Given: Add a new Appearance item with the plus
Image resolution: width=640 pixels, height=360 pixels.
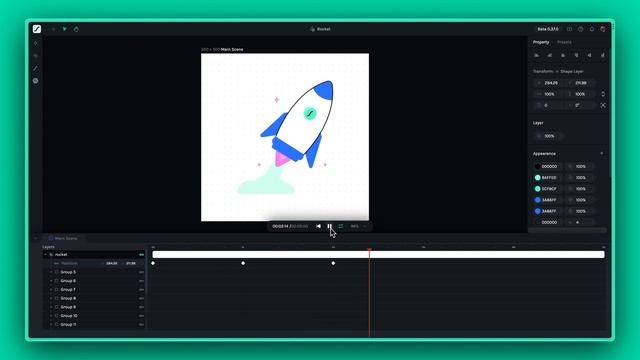Looking at the screenshot, I should click(x=602, y=153).
